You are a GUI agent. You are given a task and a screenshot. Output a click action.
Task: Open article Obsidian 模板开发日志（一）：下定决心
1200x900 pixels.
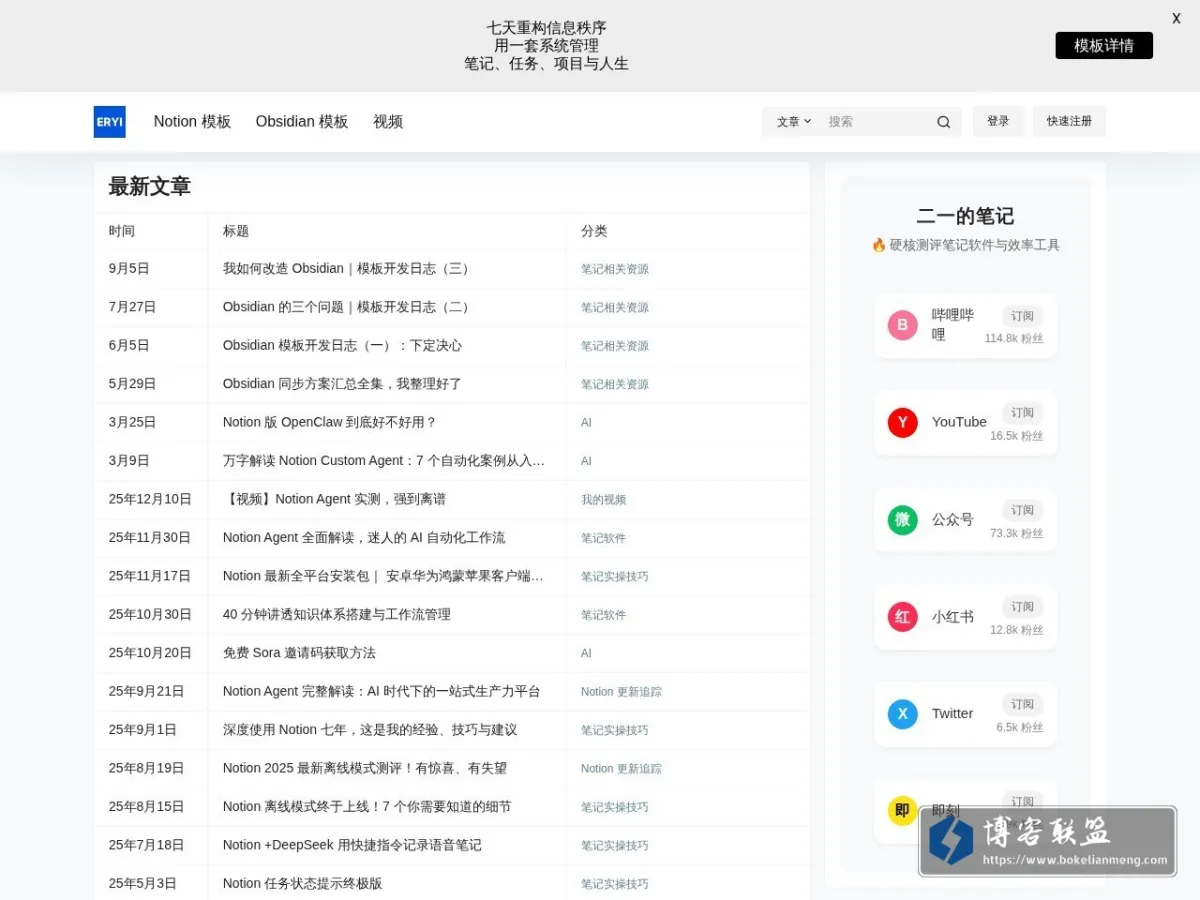tap(342, 346)
